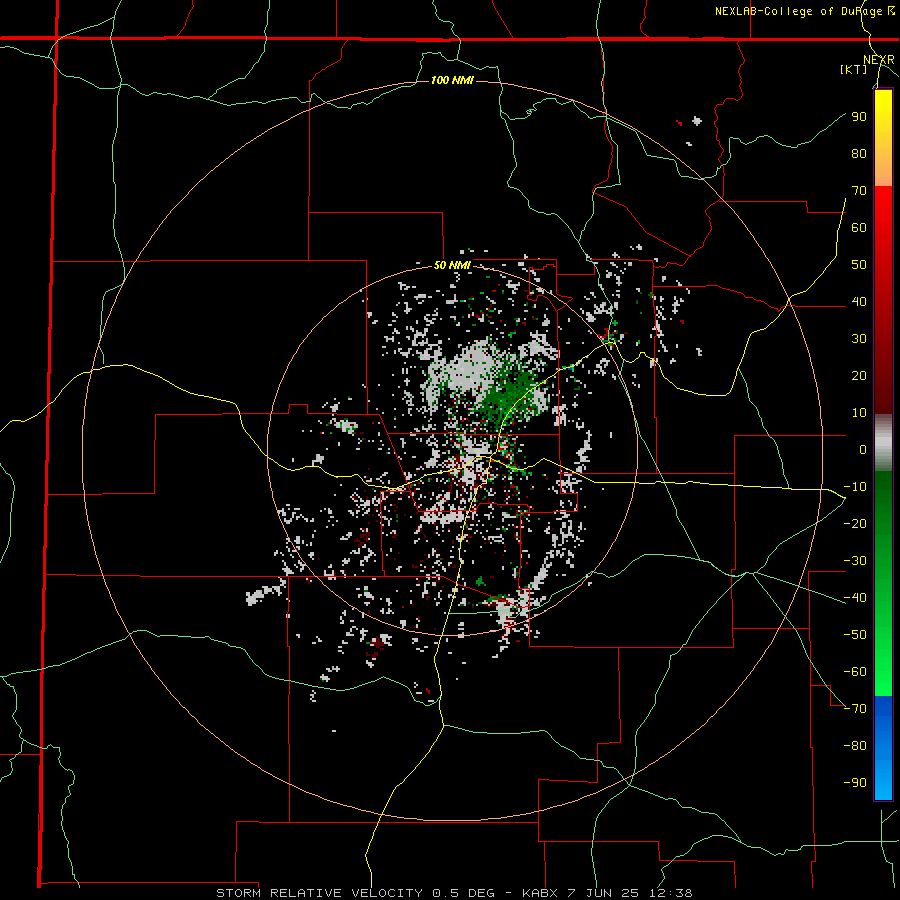
Task: Click the NEXR label at top right
Action: [879, 60]
